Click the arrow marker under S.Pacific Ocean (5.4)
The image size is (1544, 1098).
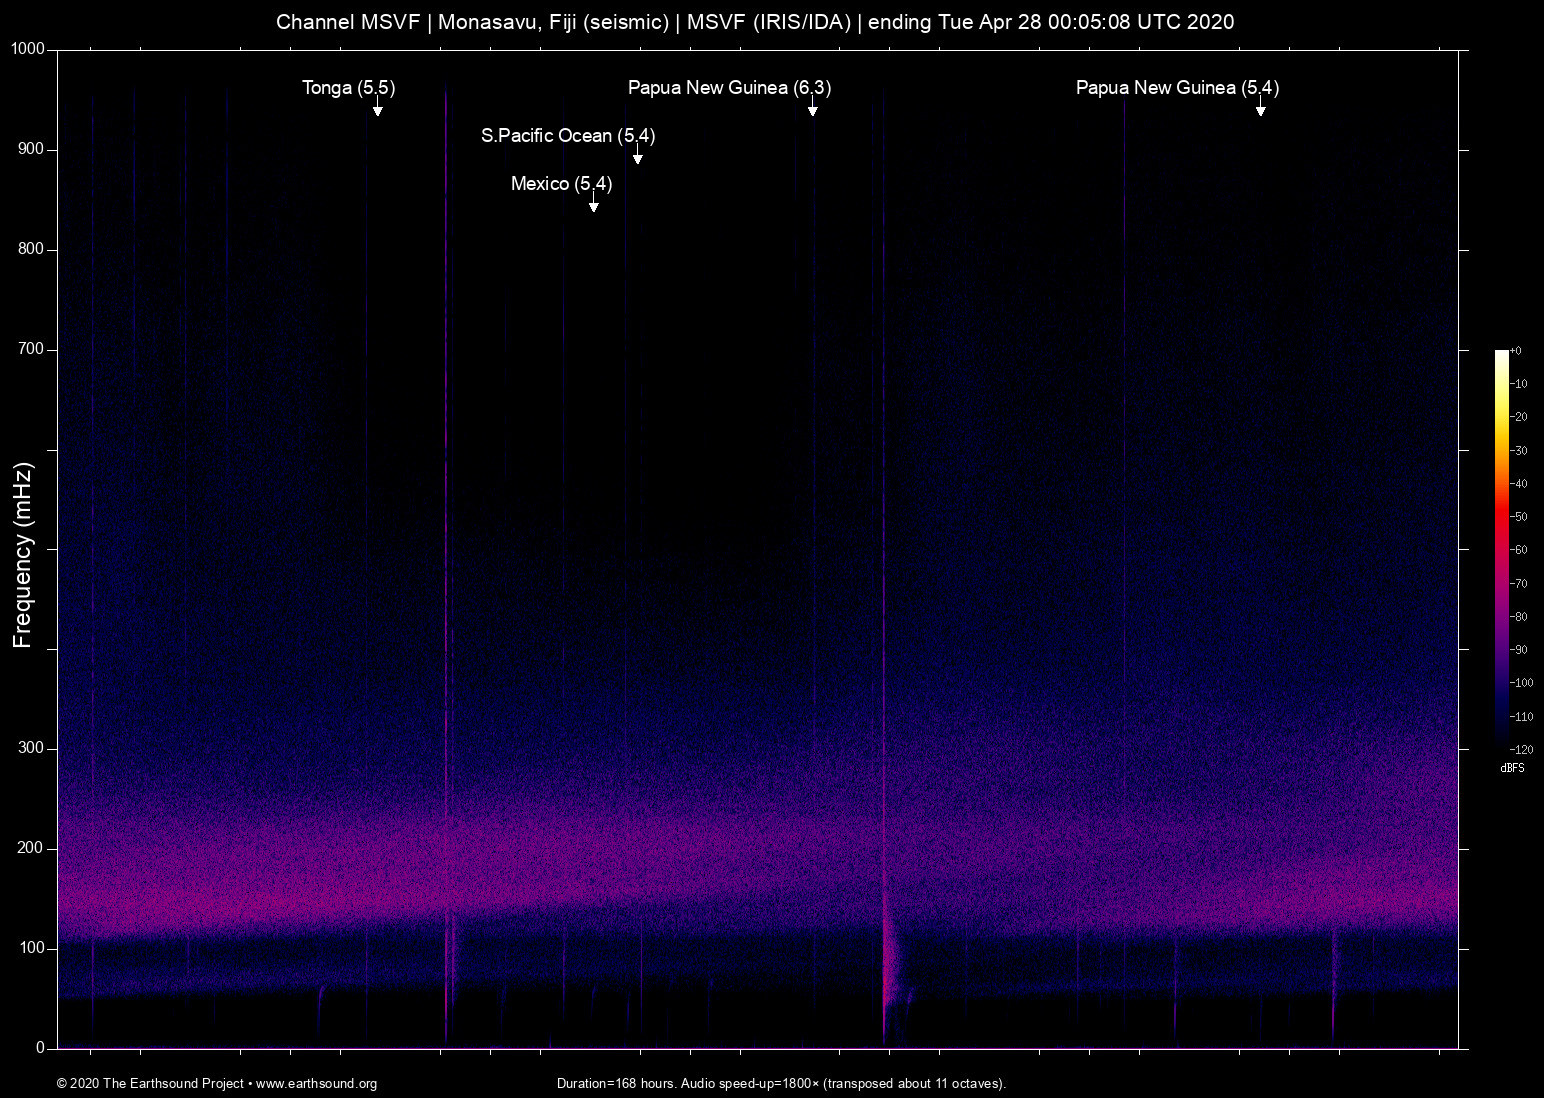(638, 156)
